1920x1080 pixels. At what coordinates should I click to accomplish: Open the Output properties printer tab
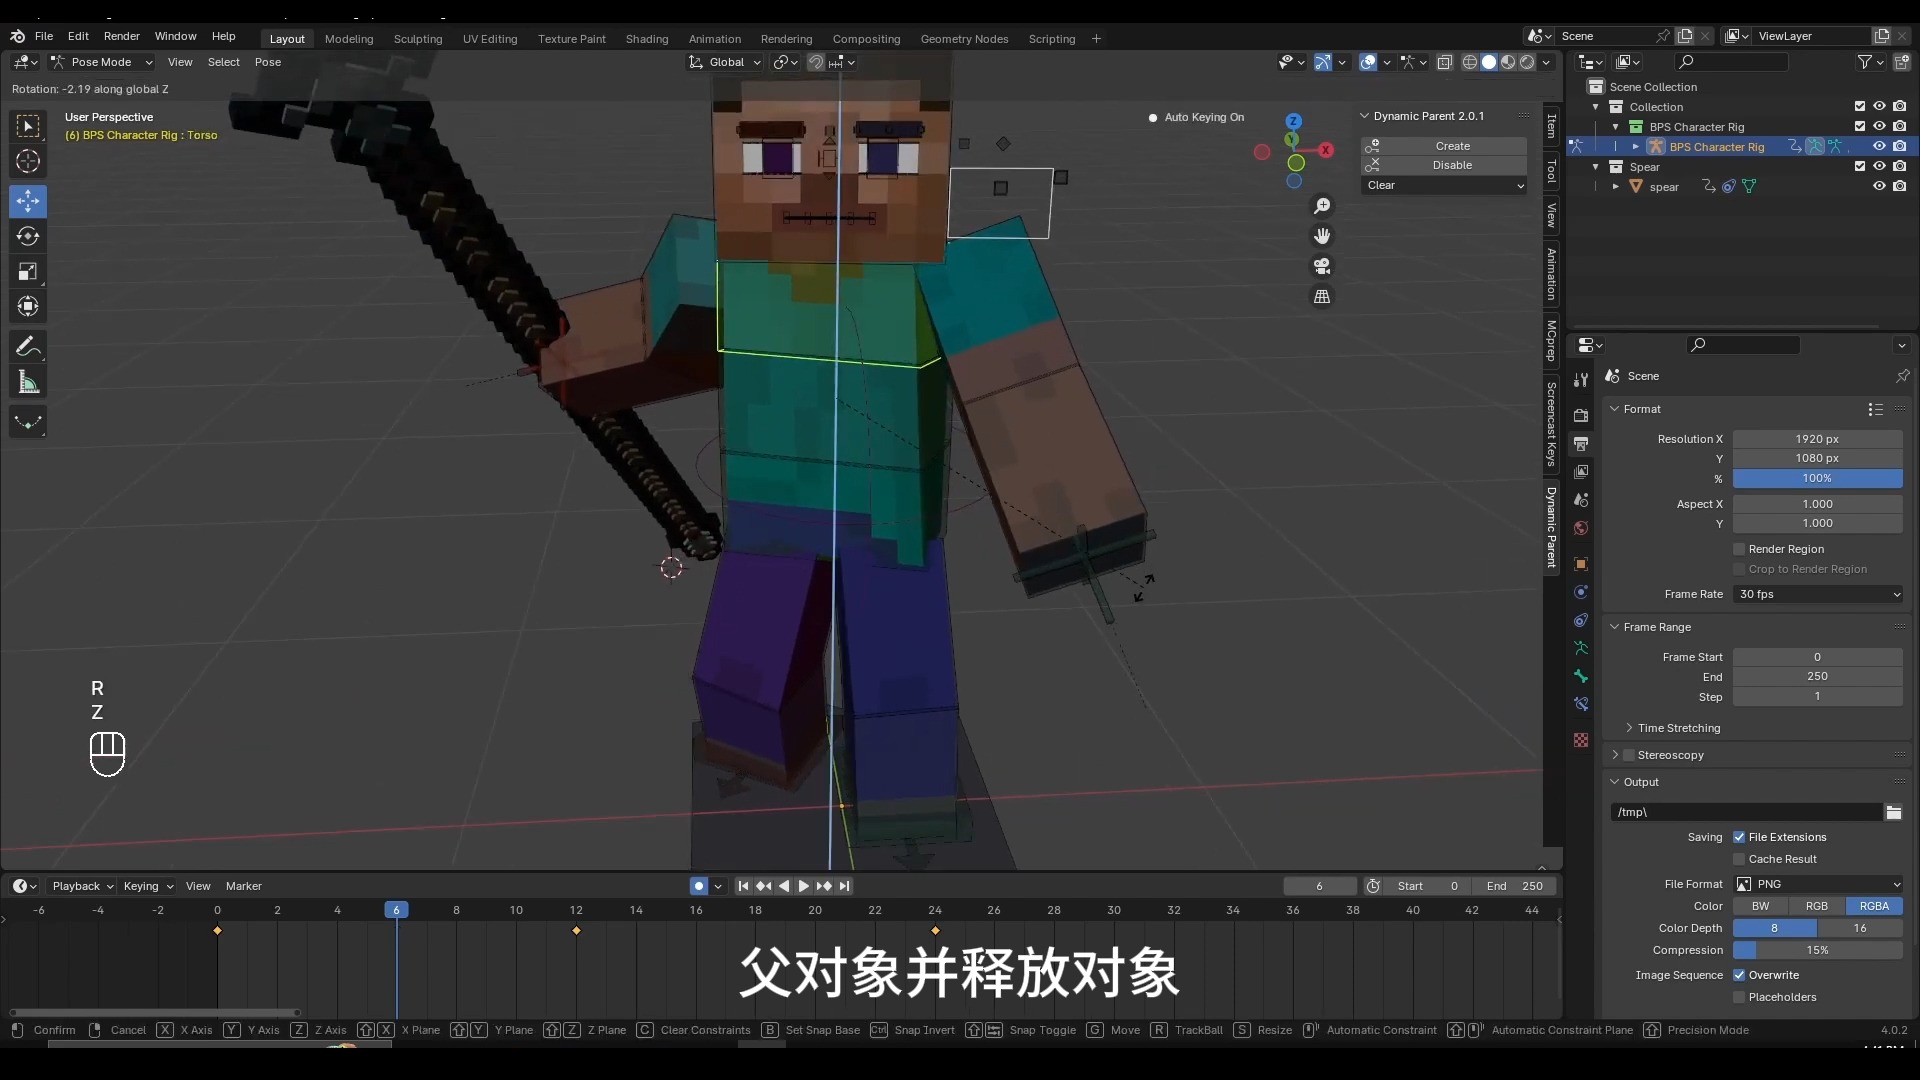click(x=1581, y=443)
